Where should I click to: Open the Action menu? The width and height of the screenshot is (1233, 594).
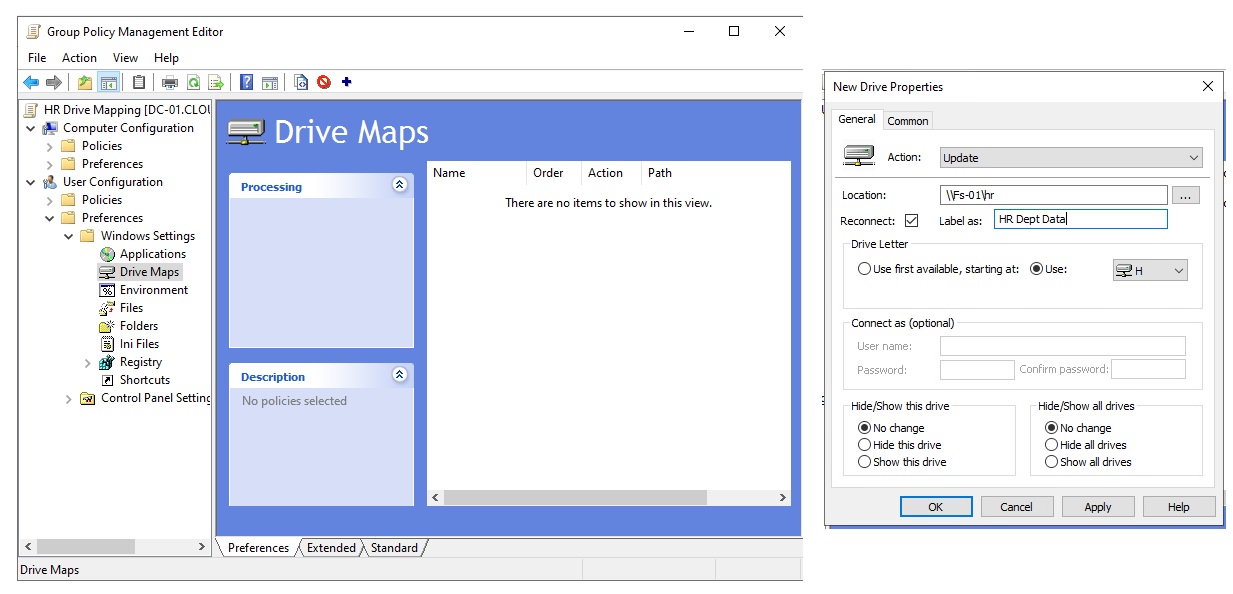(79, 57)
